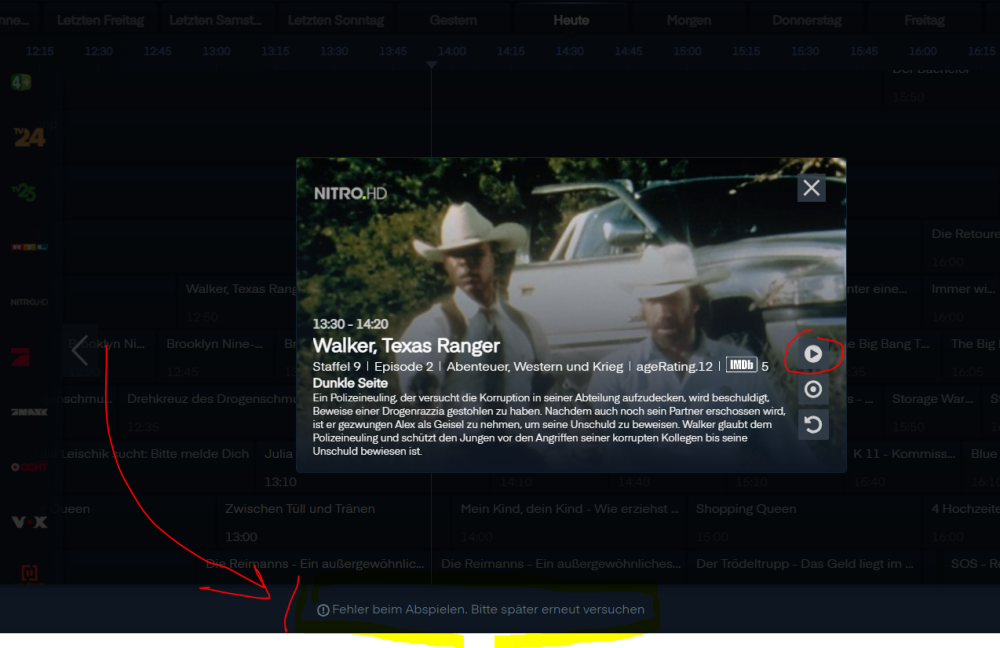Open Der Trödeltrupp program entry
Viewport: 1000px width, 648px height.
812,566
